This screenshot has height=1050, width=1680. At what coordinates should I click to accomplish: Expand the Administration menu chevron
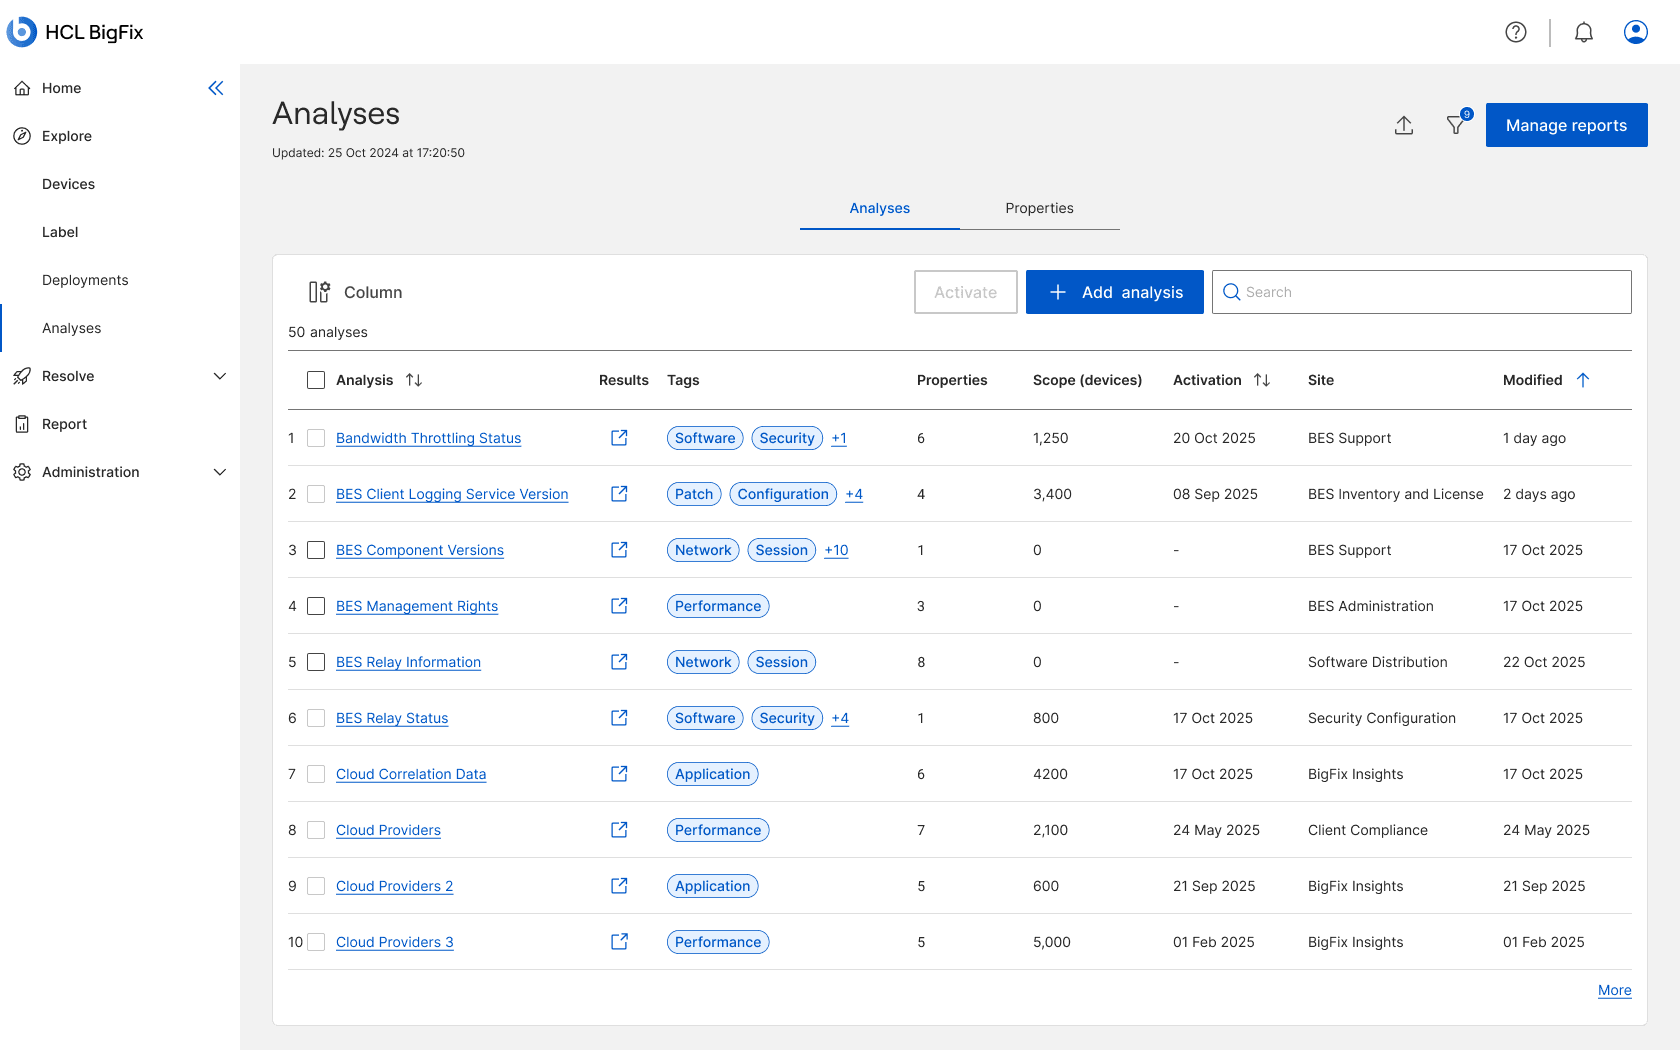[x=220, y=472]
